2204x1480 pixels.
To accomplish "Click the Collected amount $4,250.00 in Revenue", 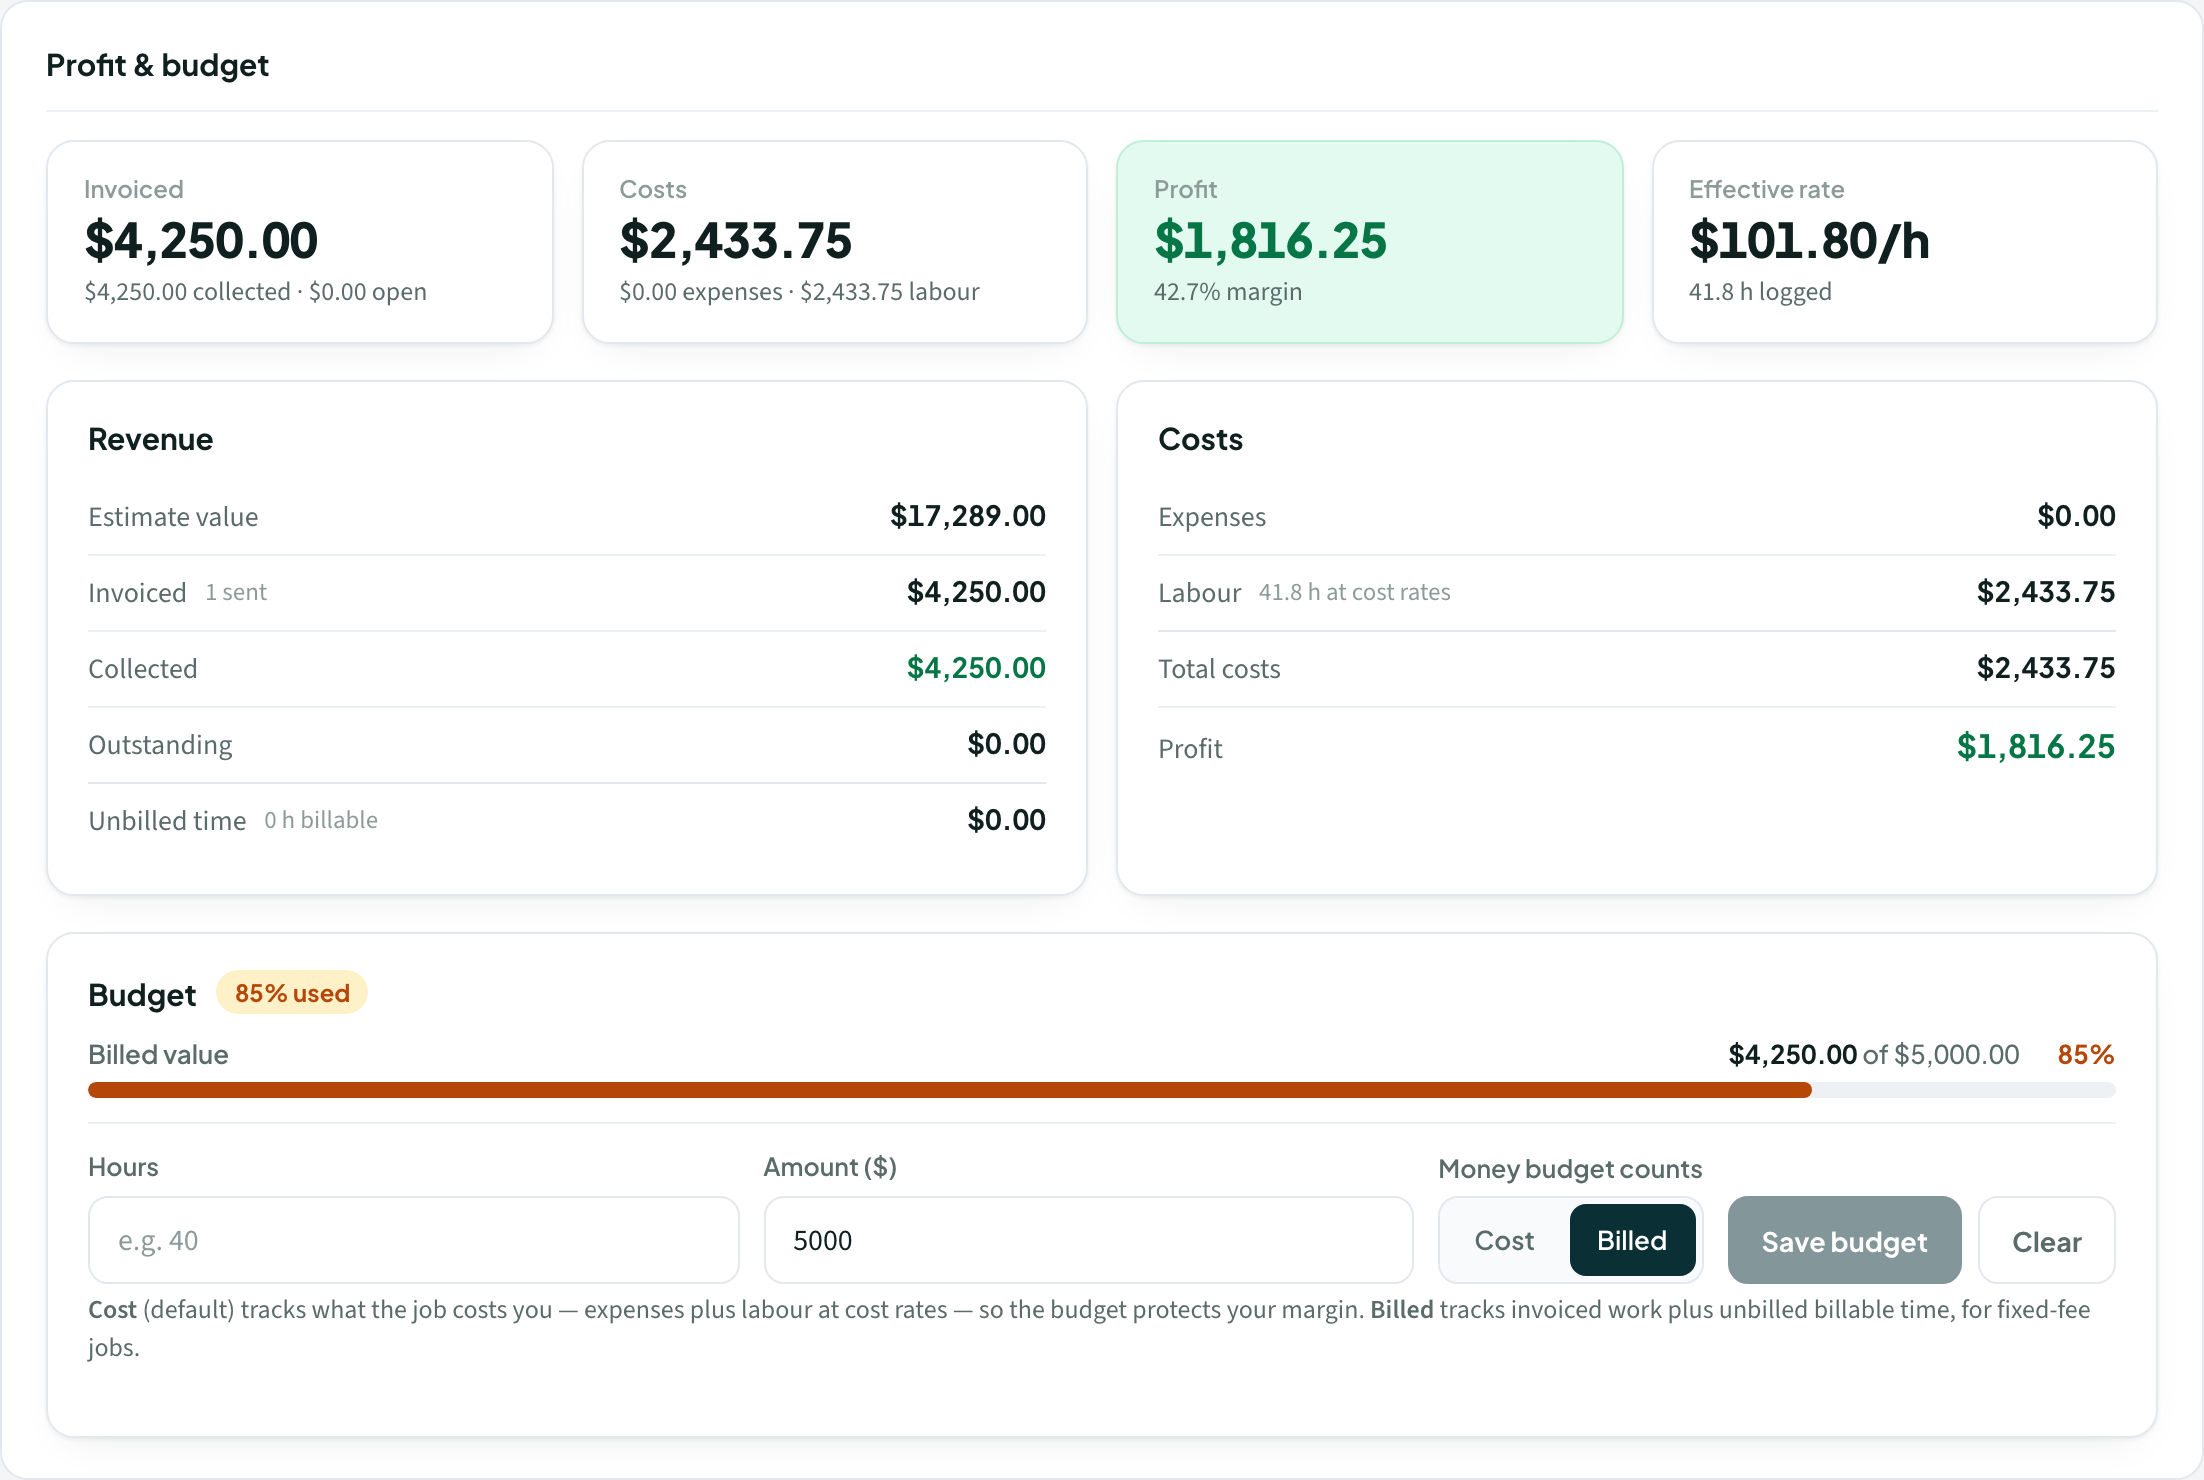I will 975,668.
